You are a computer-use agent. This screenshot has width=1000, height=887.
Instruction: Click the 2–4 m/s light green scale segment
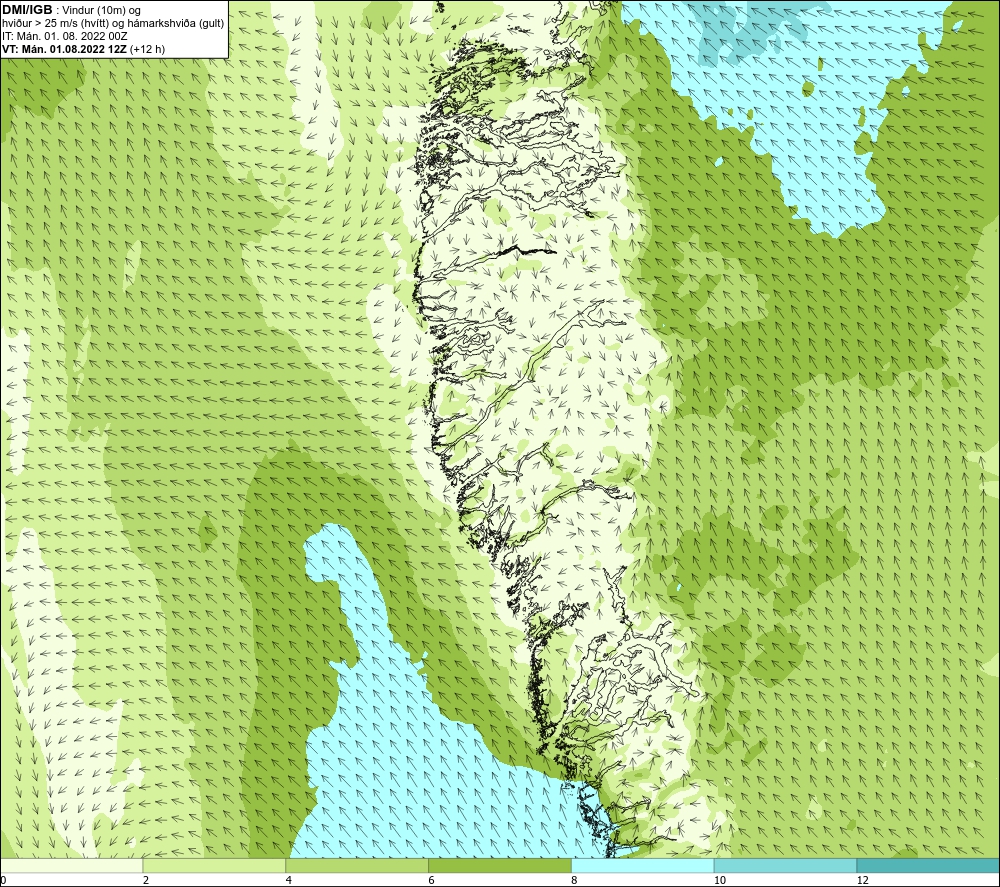214,865
